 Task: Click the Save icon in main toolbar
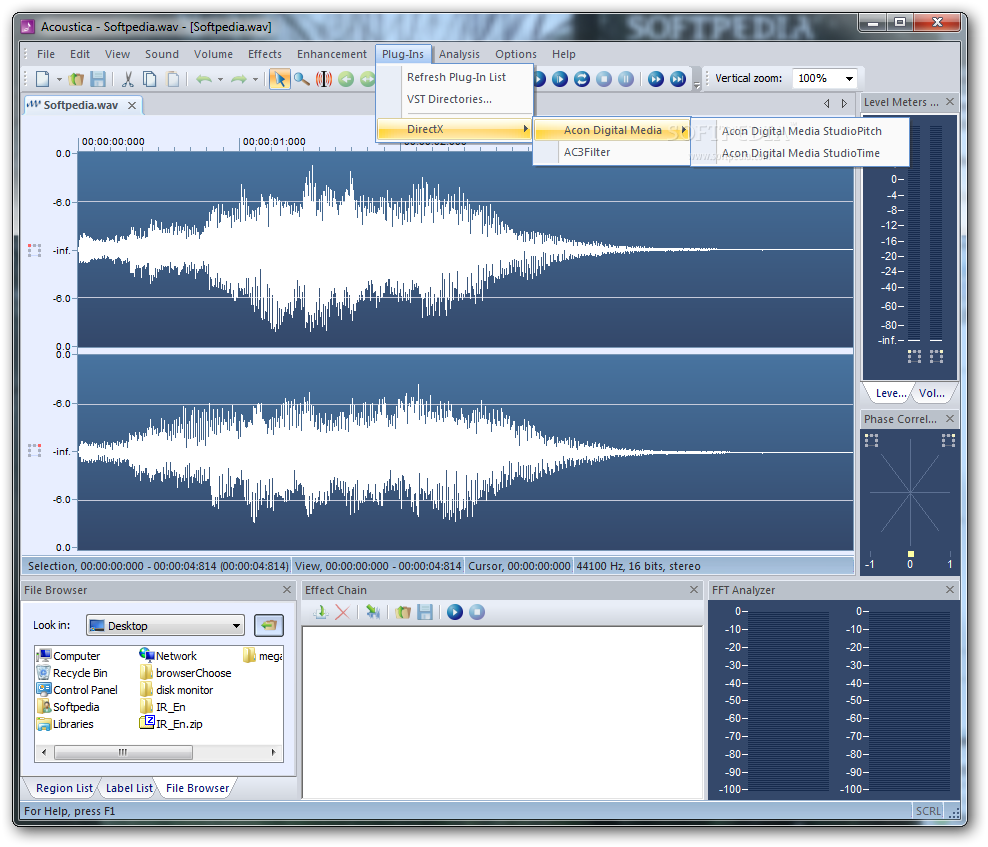98,79
